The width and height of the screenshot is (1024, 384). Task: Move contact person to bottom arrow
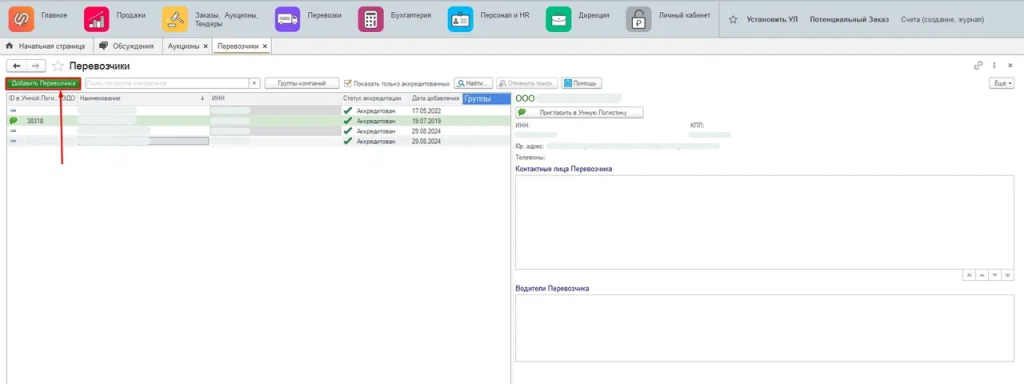[x=1008, y=275]
